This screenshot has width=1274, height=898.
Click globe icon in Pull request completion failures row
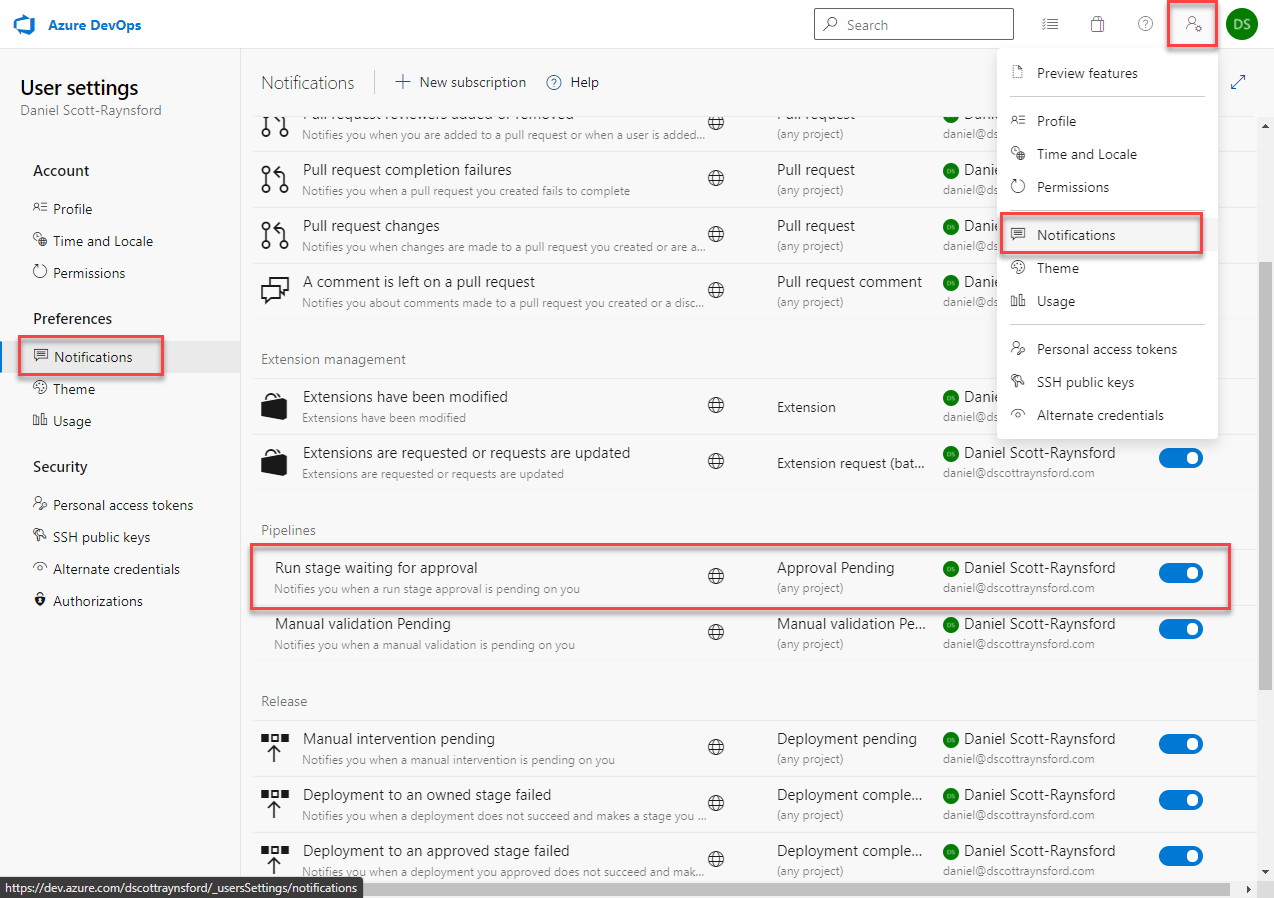tap(716, 178)
